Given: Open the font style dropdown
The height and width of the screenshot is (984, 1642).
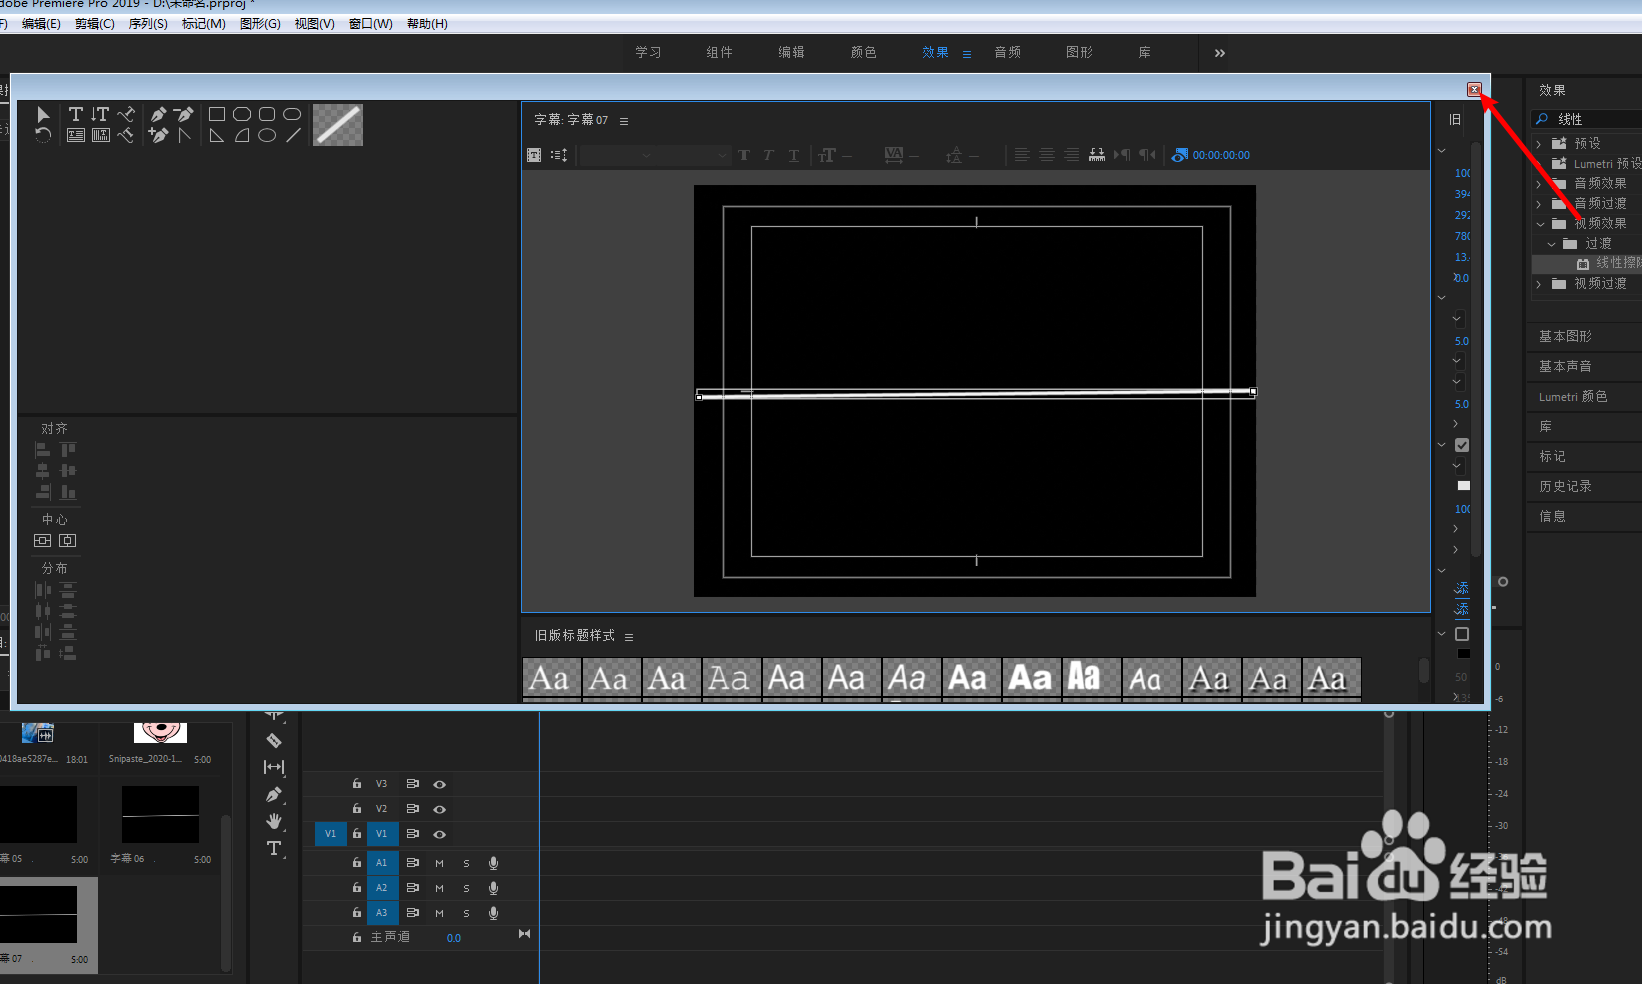Looking at the screenshot, I should point(694,155).
